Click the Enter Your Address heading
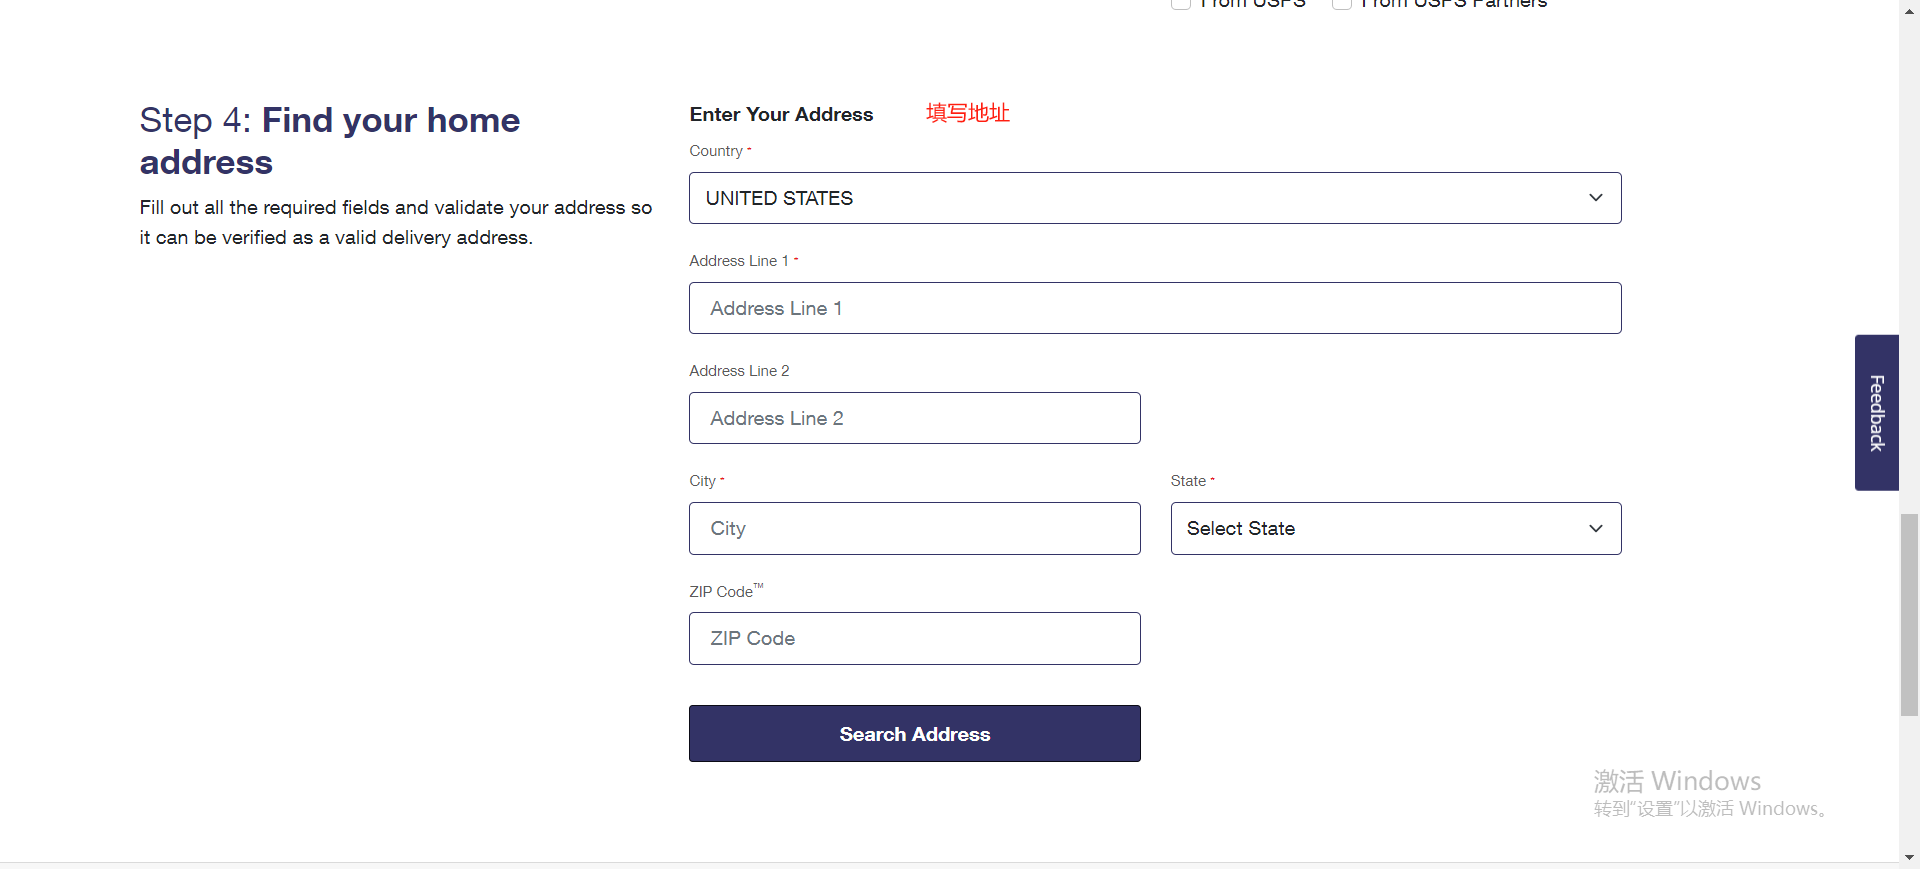Image resolution: width=1920 pixels, height=869 pixels. point(781,114)
